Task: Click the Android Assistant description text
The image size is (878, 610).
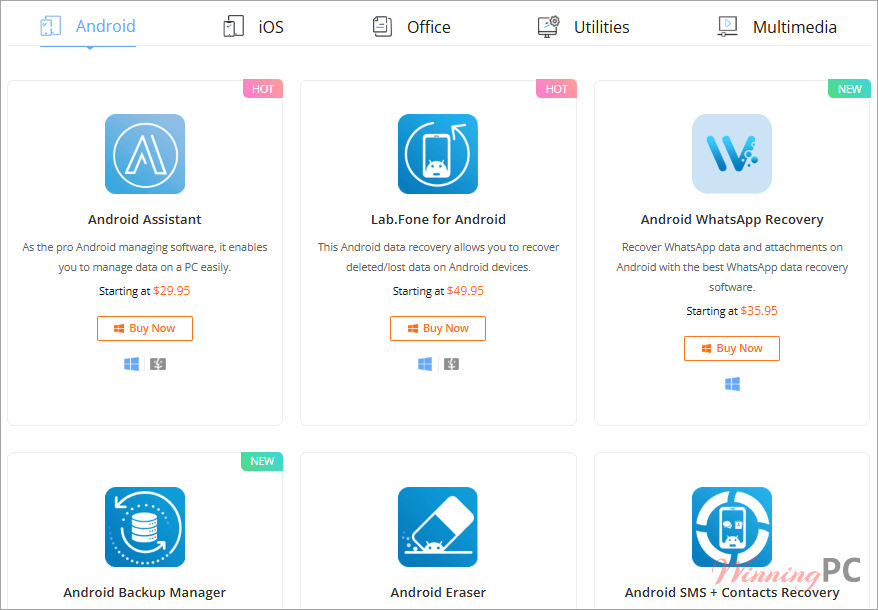Action: tap(145, 257)
